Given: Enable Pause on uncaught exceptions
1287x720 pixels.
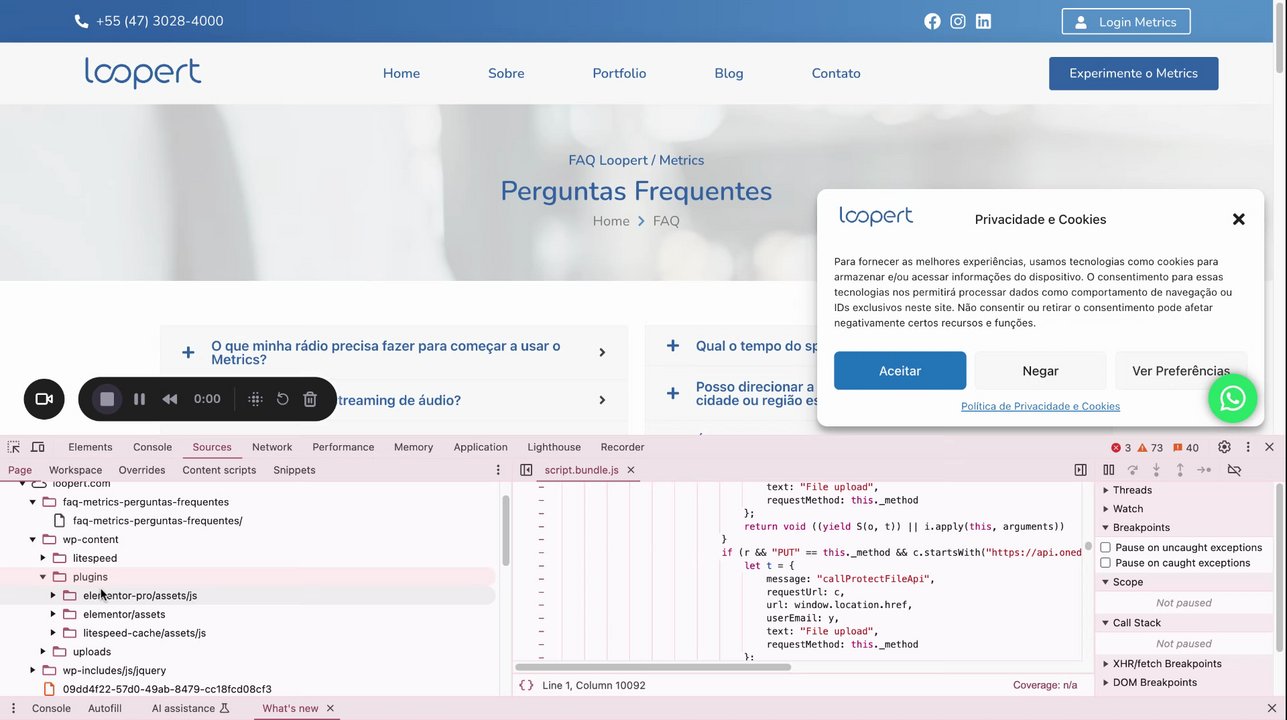Looking at the screenshot, I should pos(1105,547).
